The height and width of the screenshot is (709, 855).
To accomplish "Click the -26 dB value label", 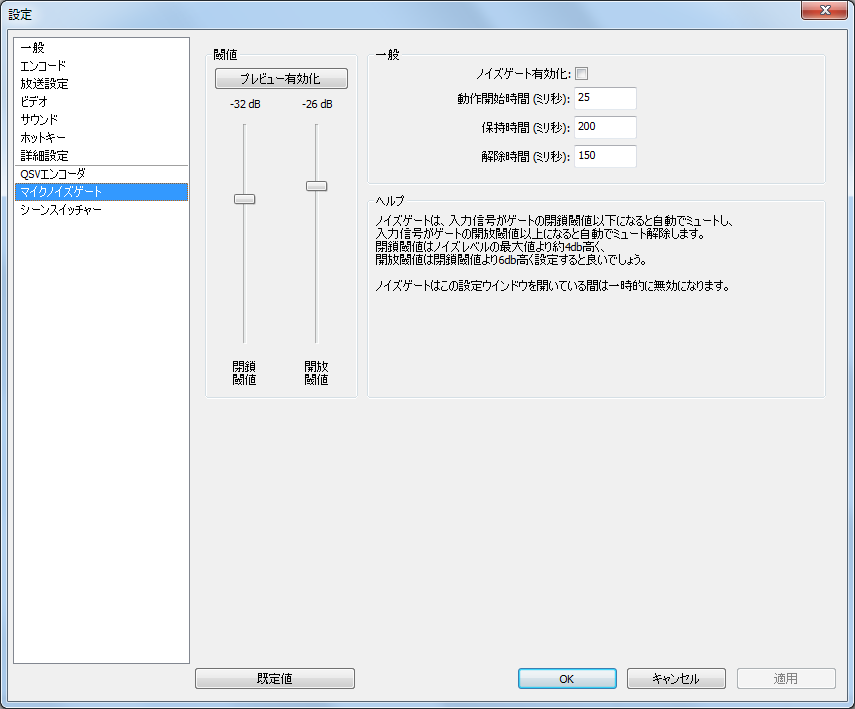I will 317,104.
